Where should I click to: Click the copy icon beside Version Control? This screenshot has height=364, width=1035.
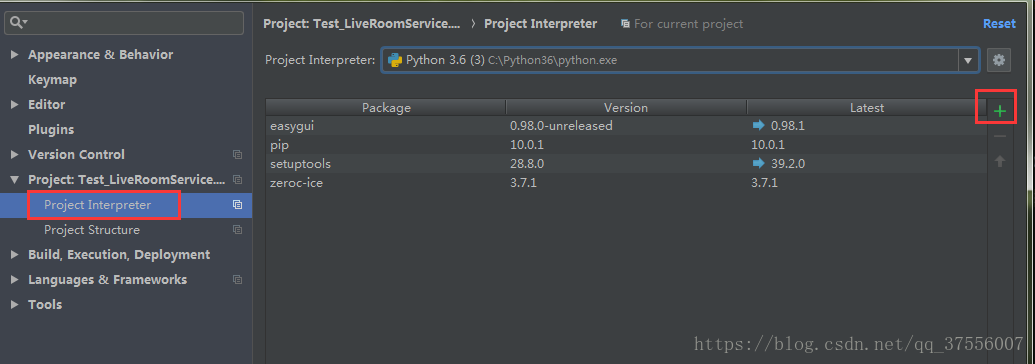(x=237, y=155)
